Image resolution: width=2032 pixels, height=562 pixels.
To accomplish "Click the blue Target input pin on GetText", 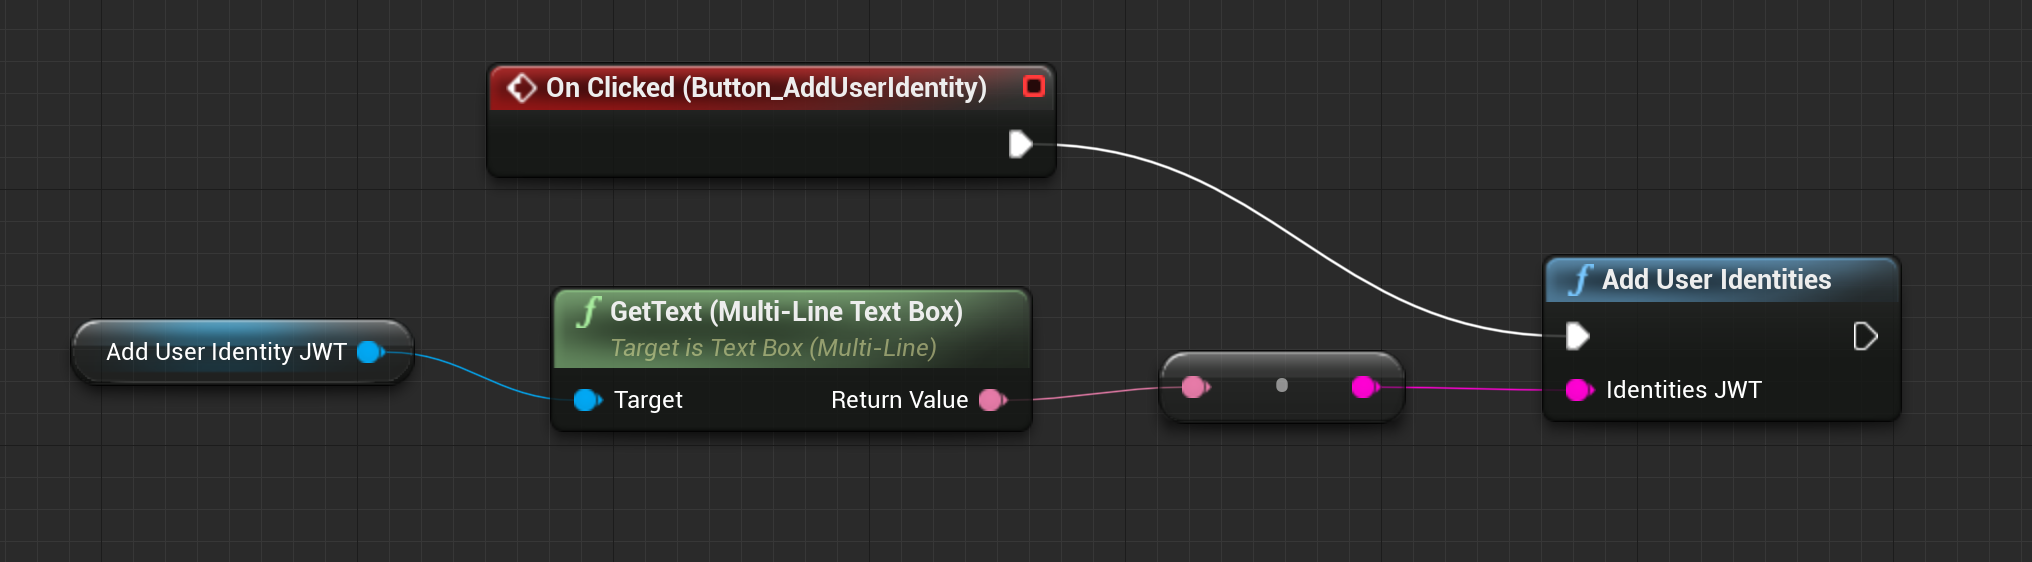I will (x=587, y=401).
